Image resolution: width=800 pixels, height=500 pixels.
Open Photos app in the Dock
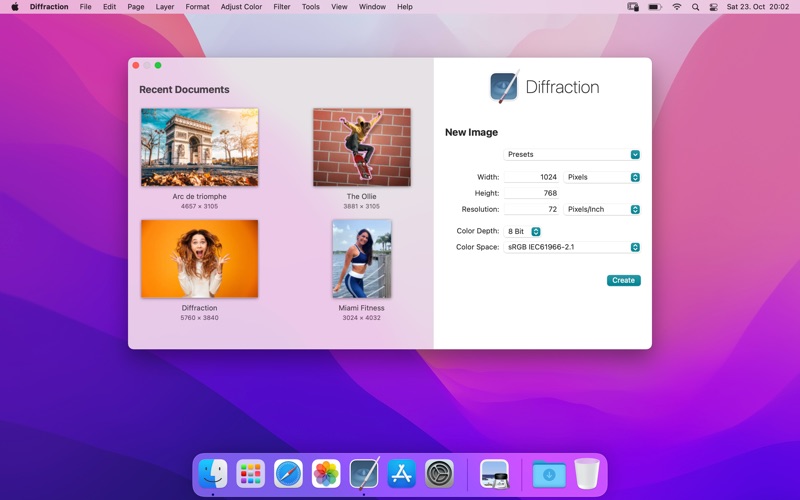[x=326, y=473]
